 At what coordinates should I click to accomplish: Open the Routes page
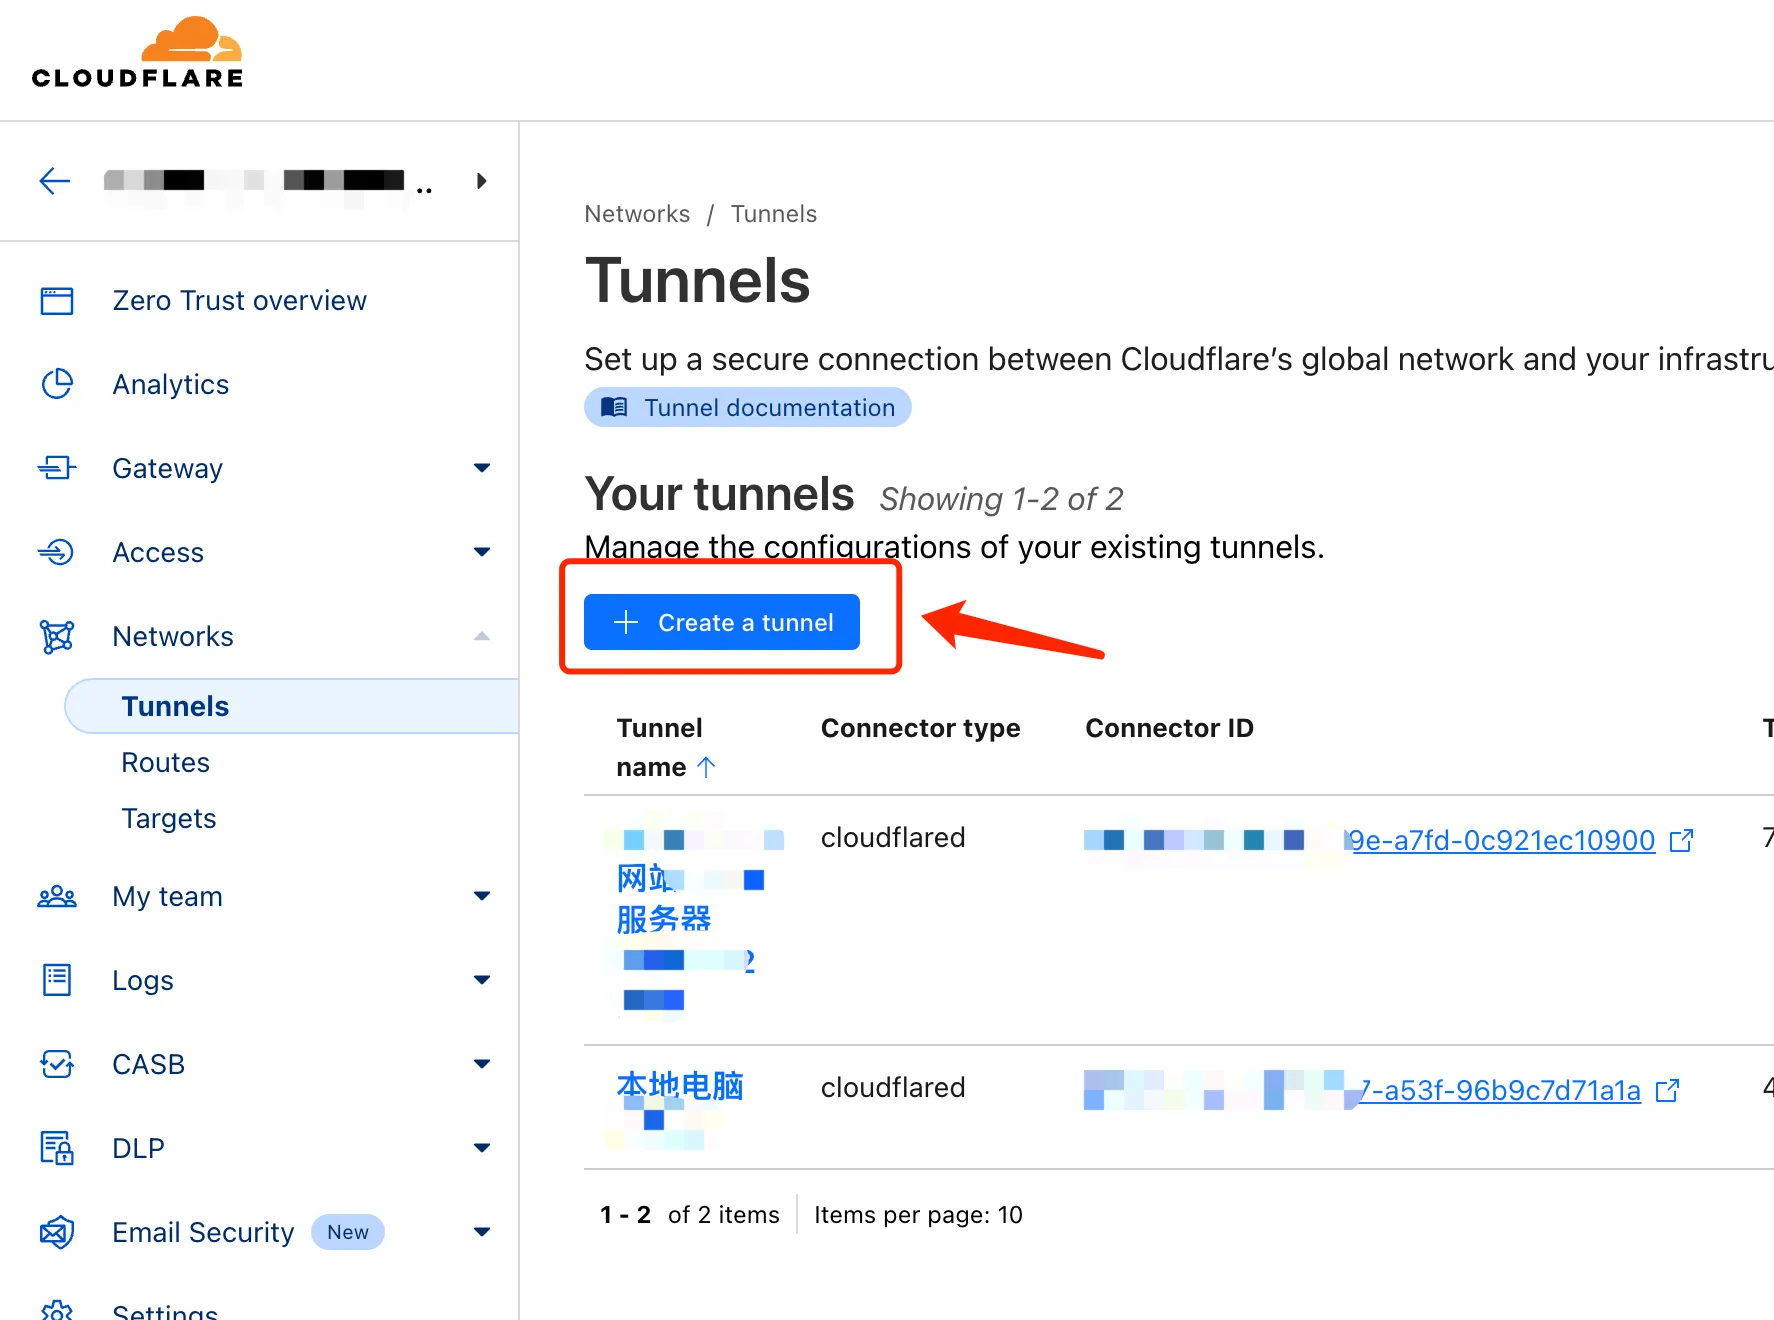(165, 761)
